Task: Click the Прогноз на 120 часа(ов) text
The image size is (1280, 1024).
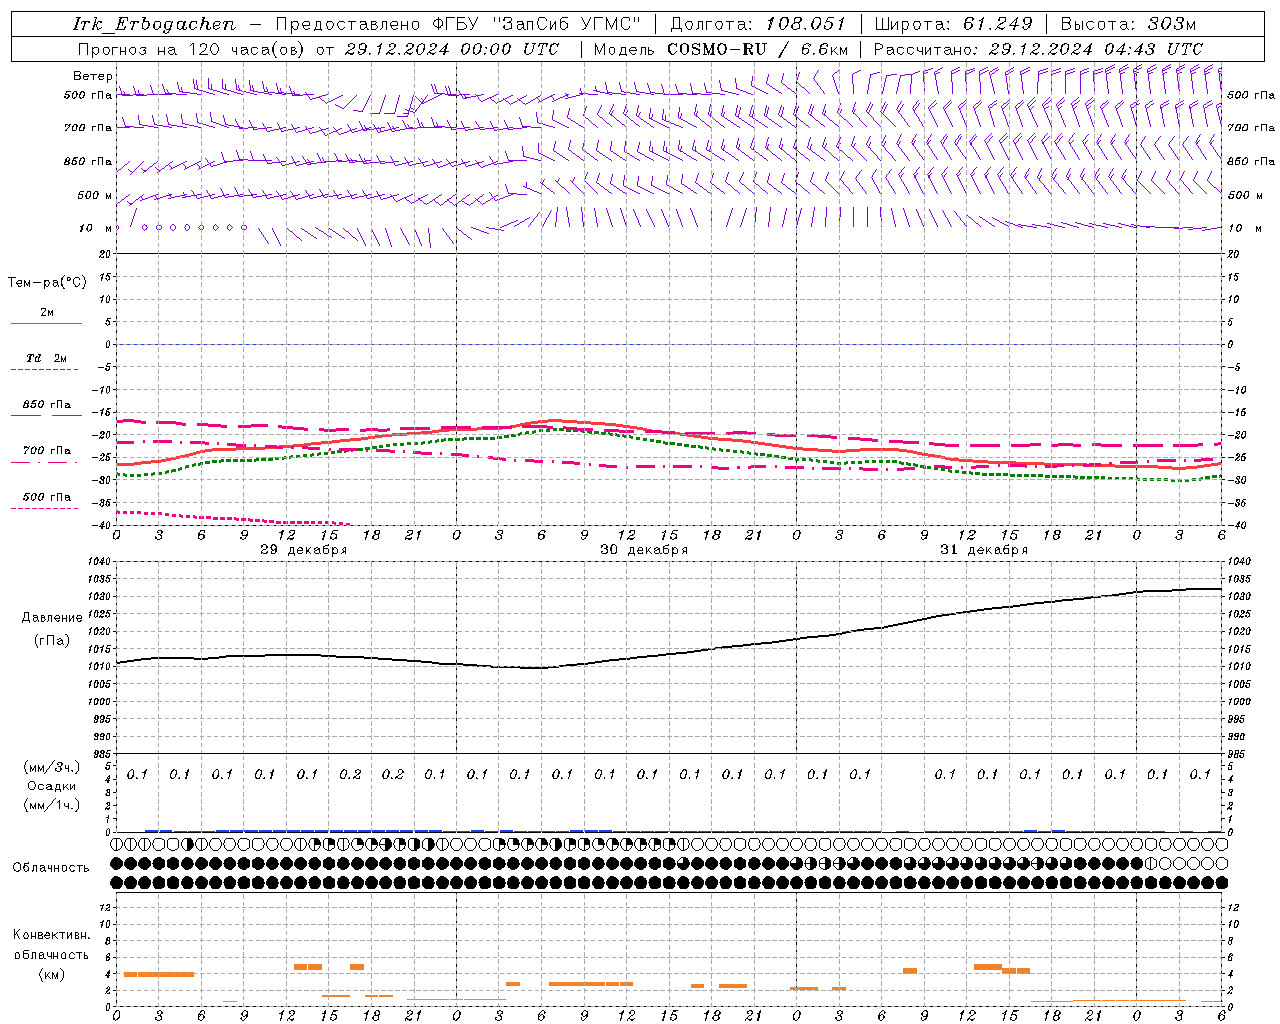Action: click(x=193, y=49)
